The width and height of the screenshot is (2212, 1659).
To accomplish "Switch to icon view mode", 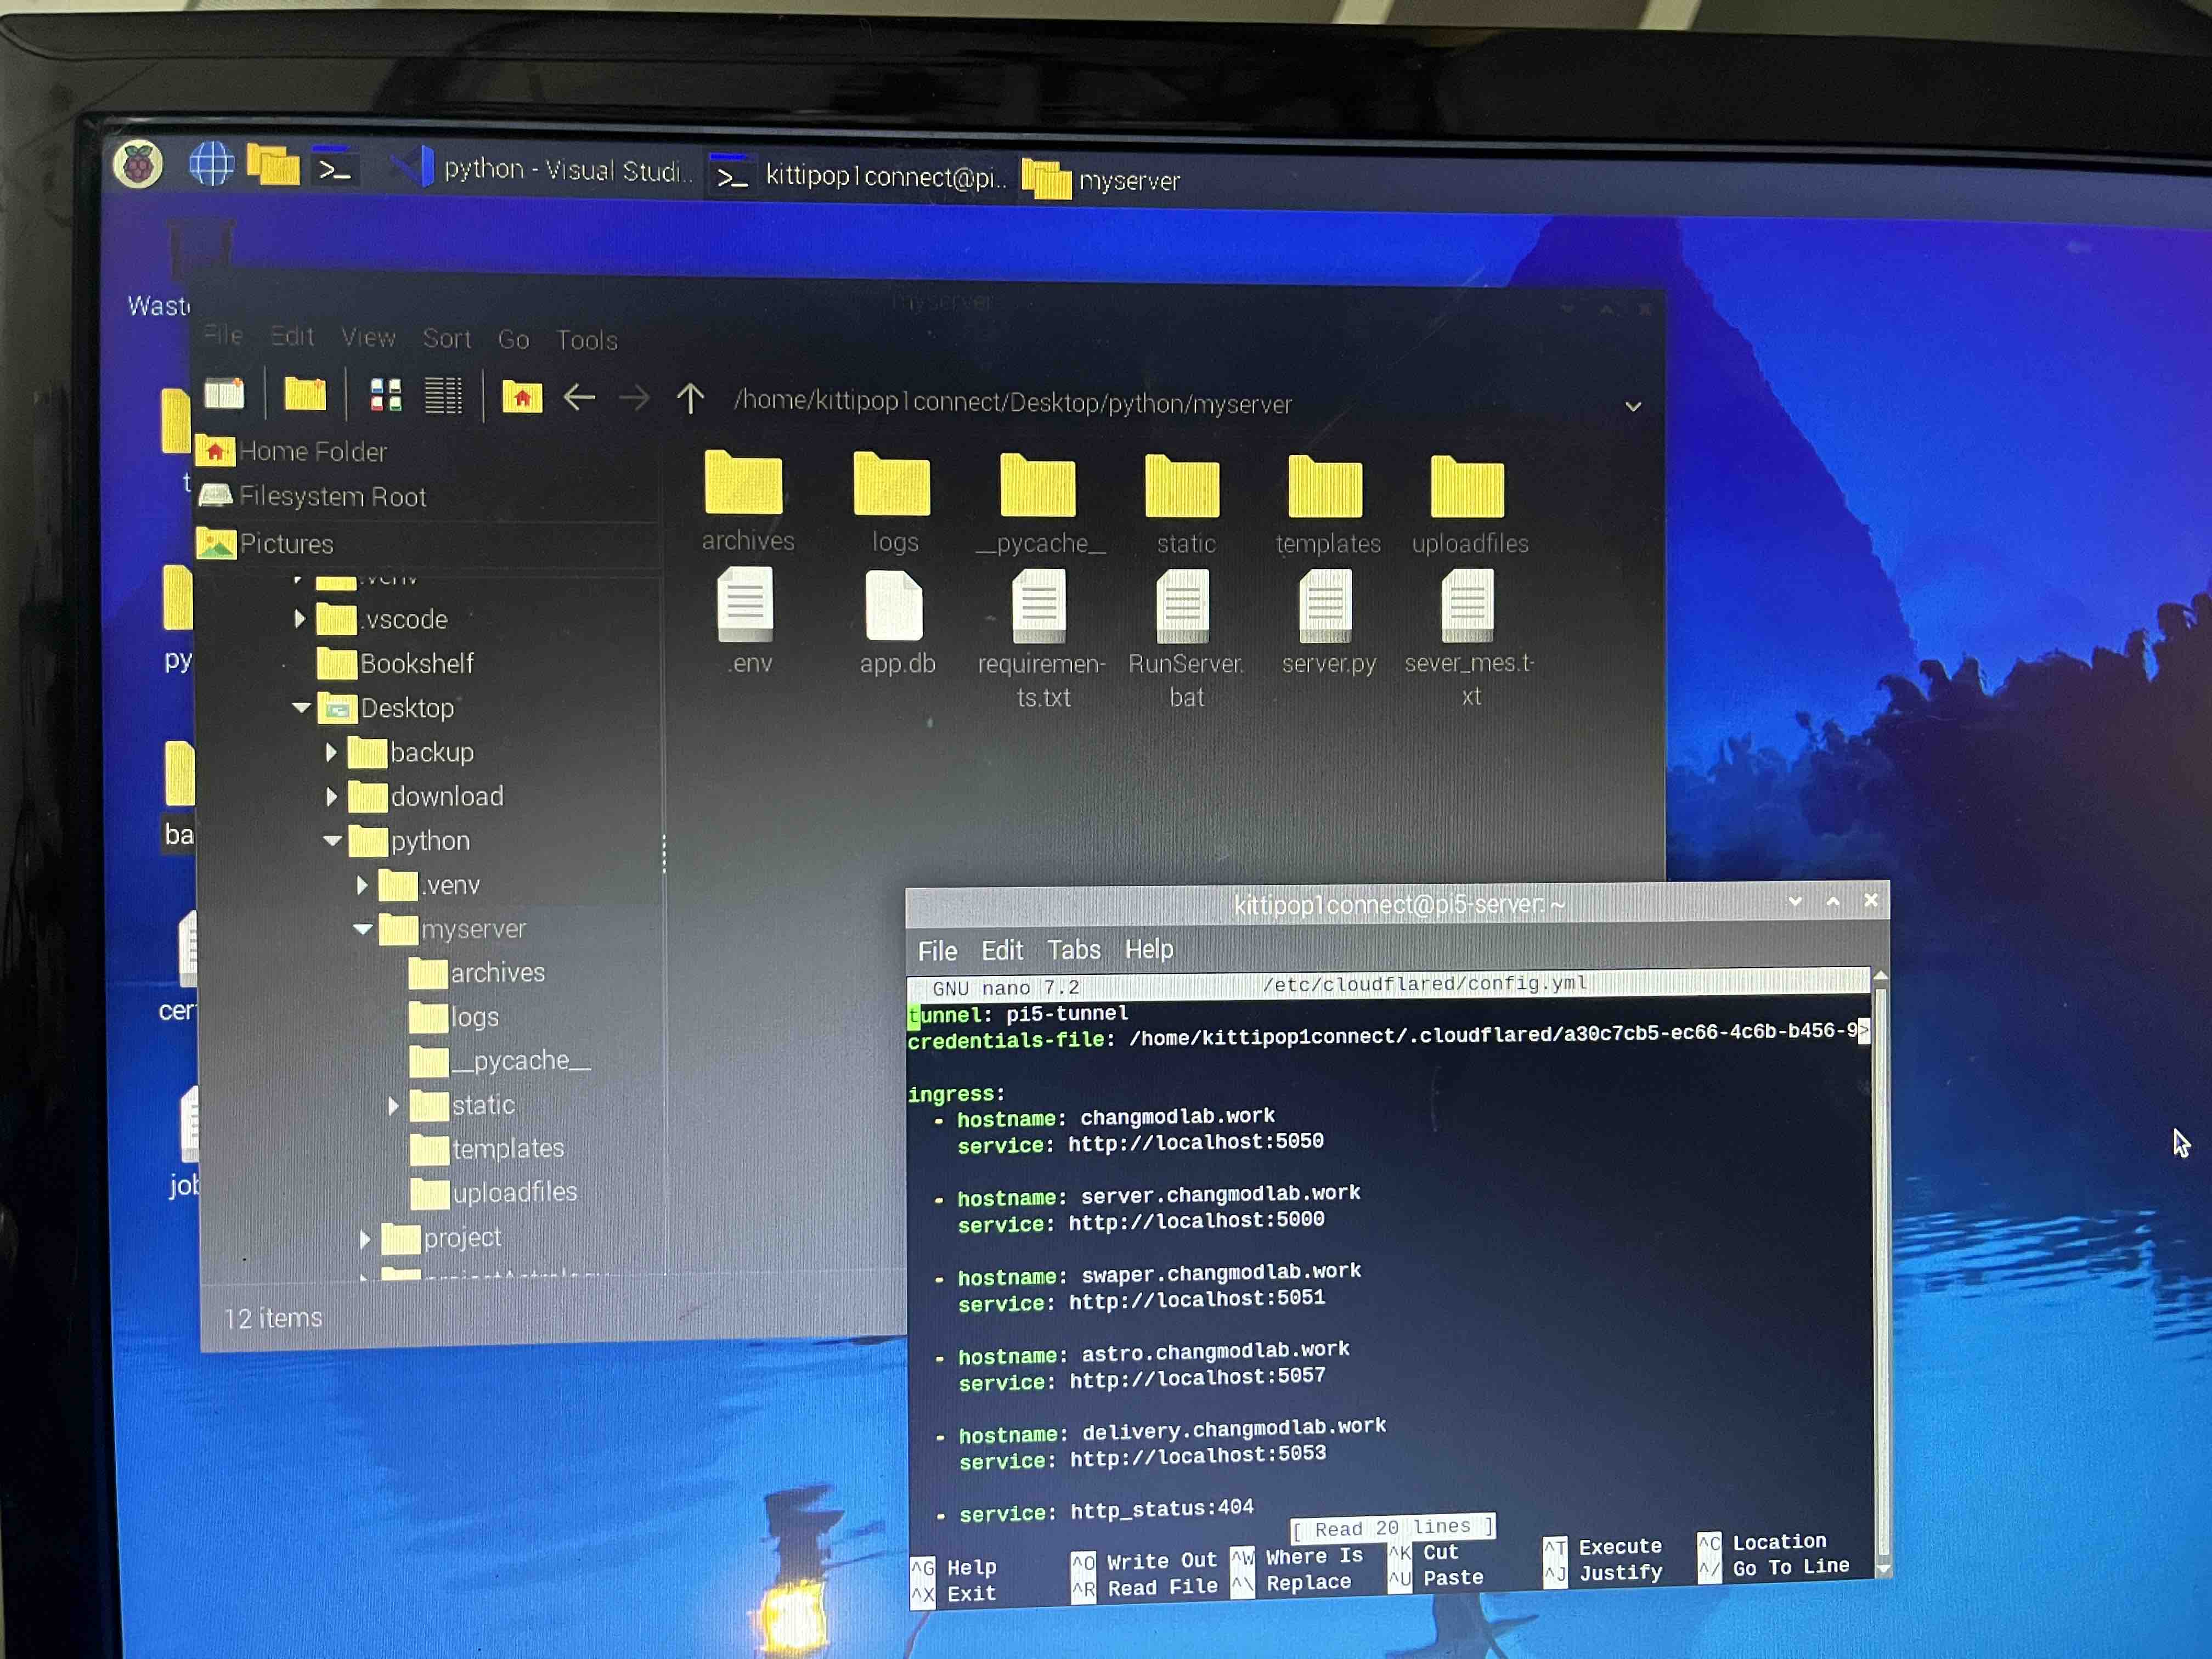I will (385, 396).
